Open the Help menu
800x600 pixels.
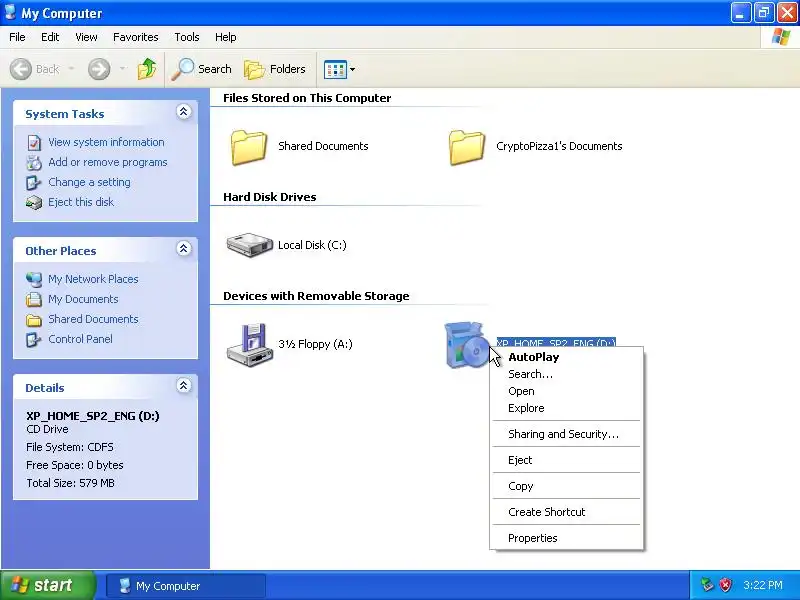[226, 37]
